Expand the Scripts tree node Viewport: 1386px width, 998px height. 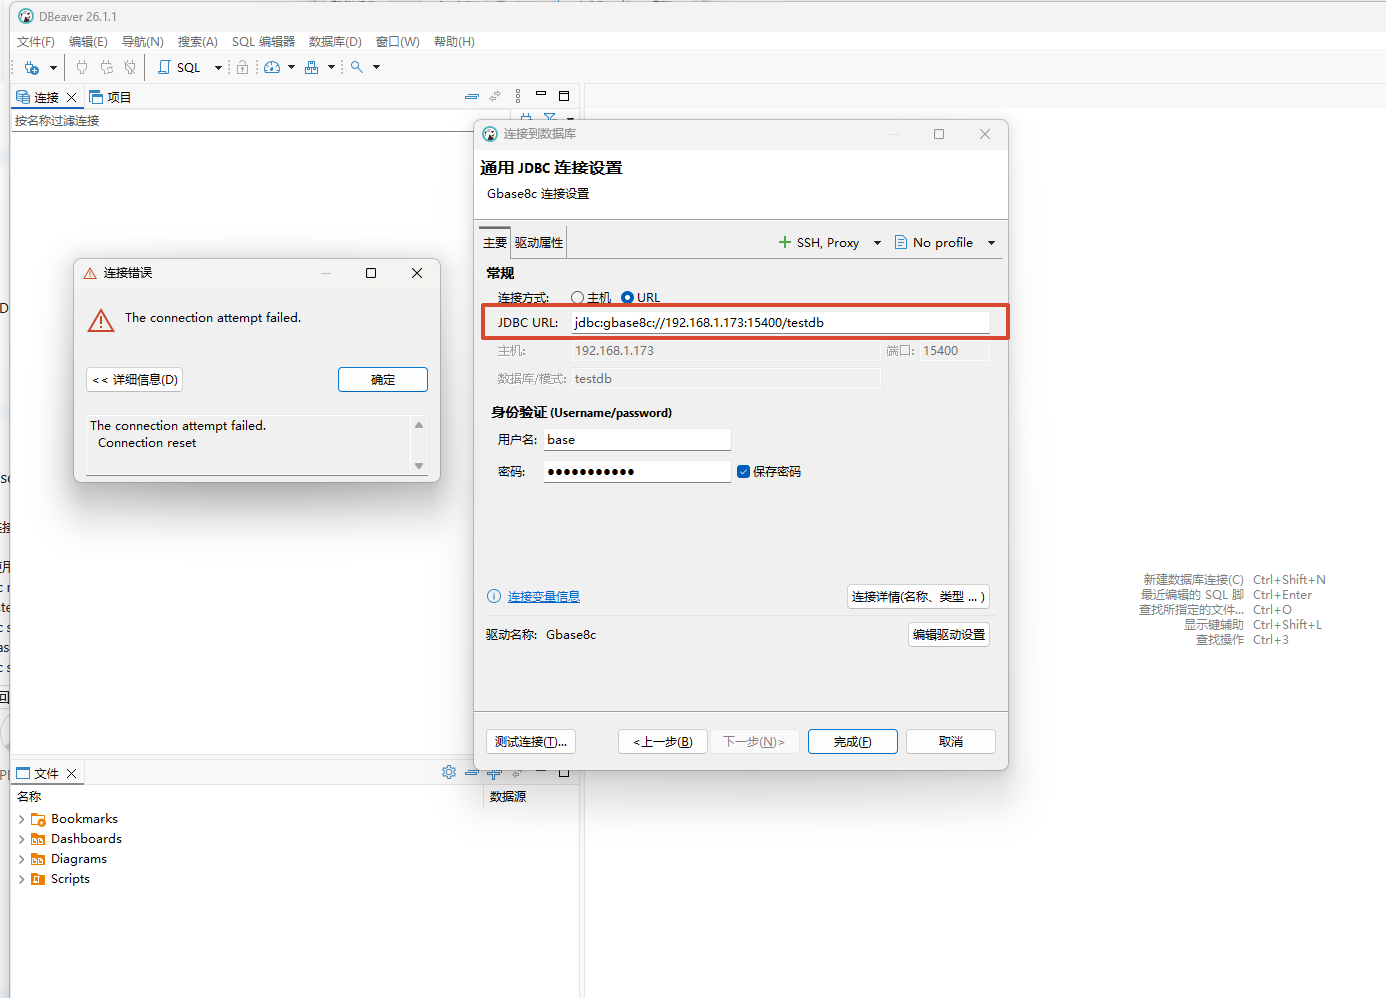tap(21, 879)
